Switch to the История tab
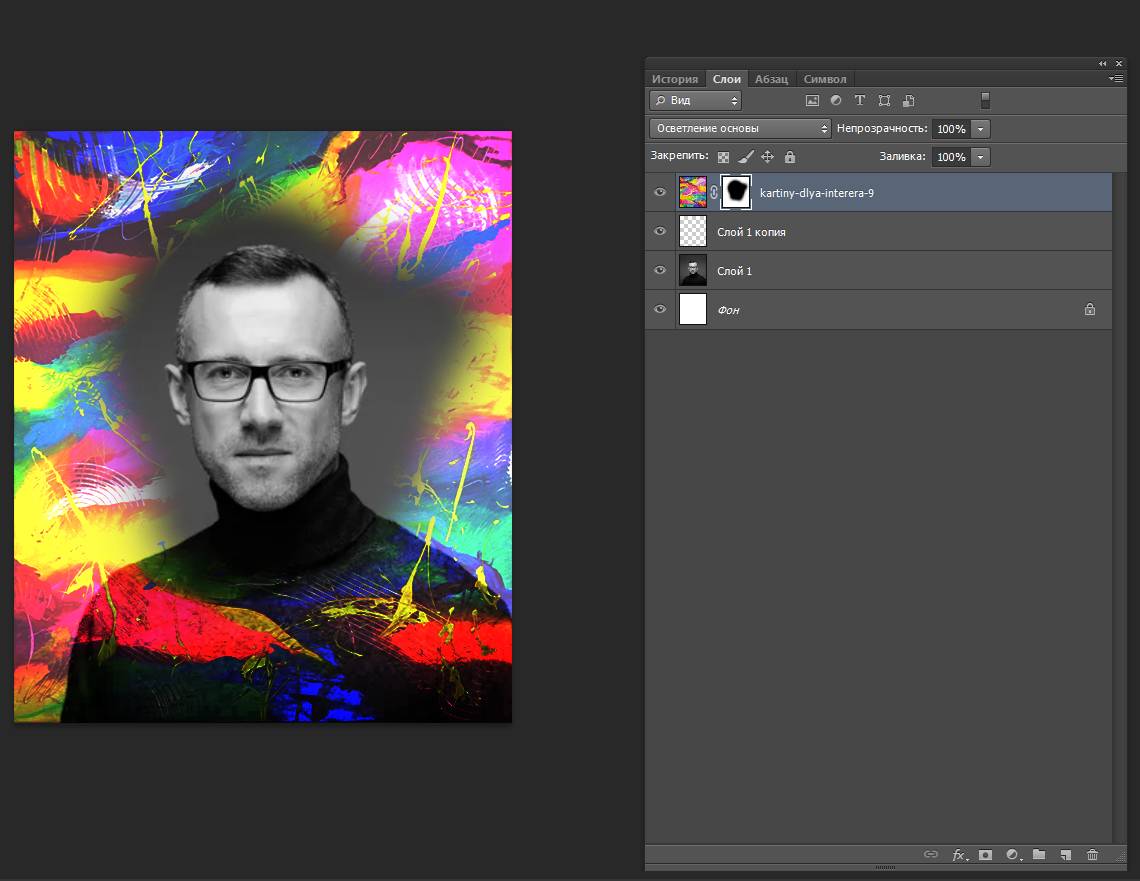 (x=675, y=79)
